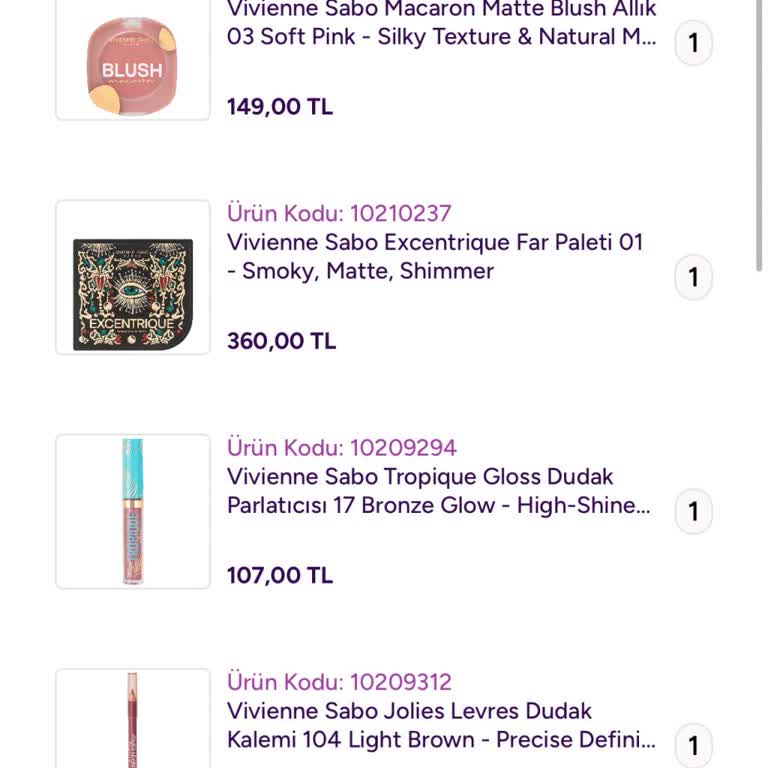The image size is (768, 768).
Task: Click the 107,00 TL price
Action: point(280,575)
